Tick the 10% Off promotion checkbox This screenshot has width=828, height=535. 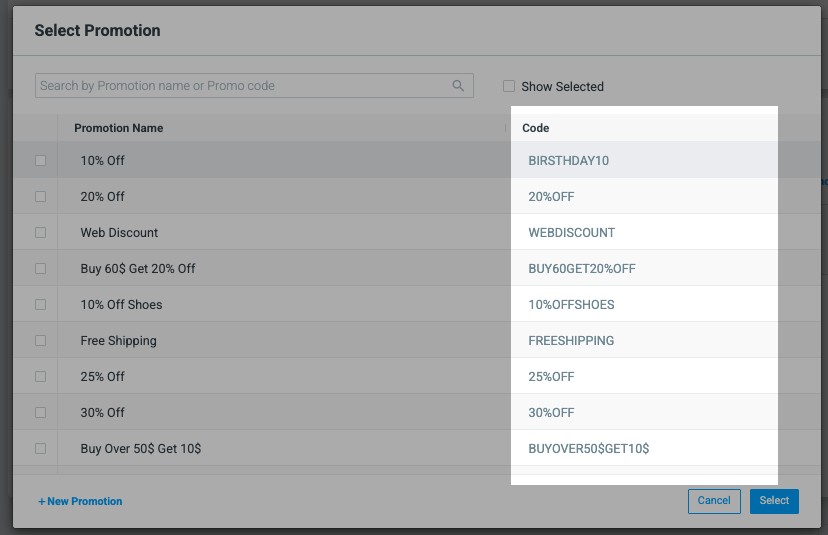41,160
